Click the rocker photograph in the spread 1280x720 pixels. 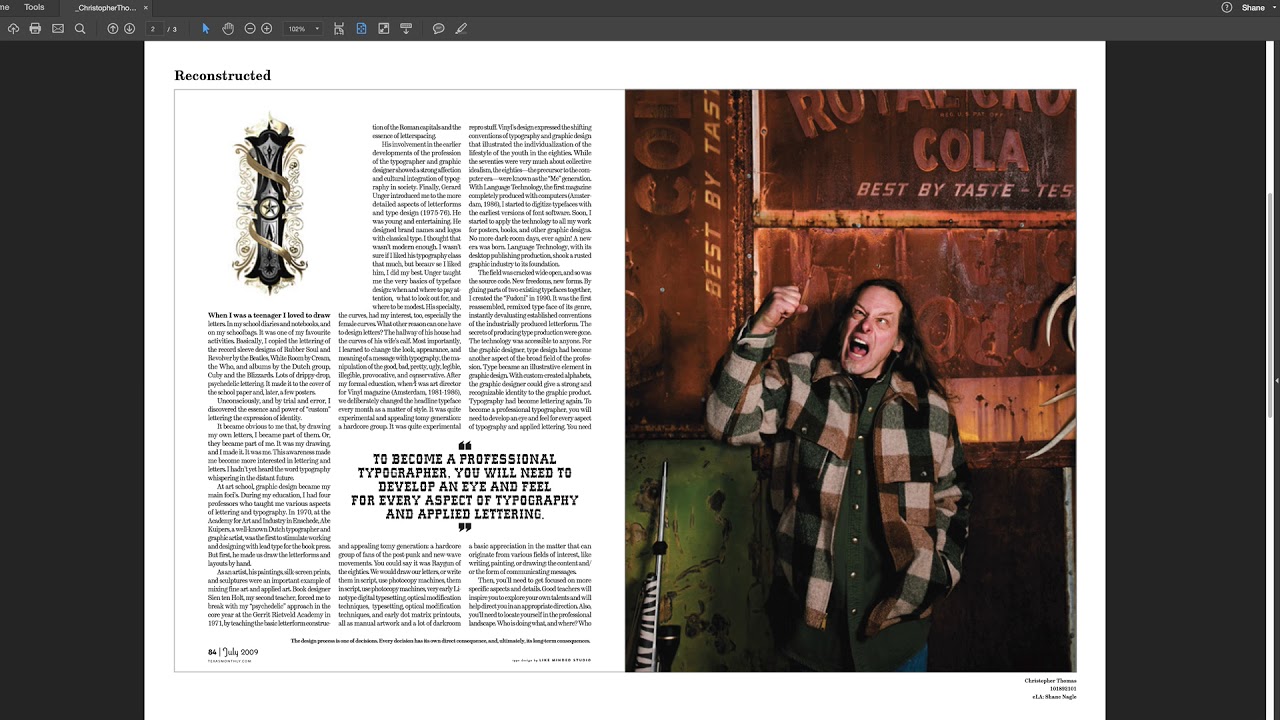point(850,380)
